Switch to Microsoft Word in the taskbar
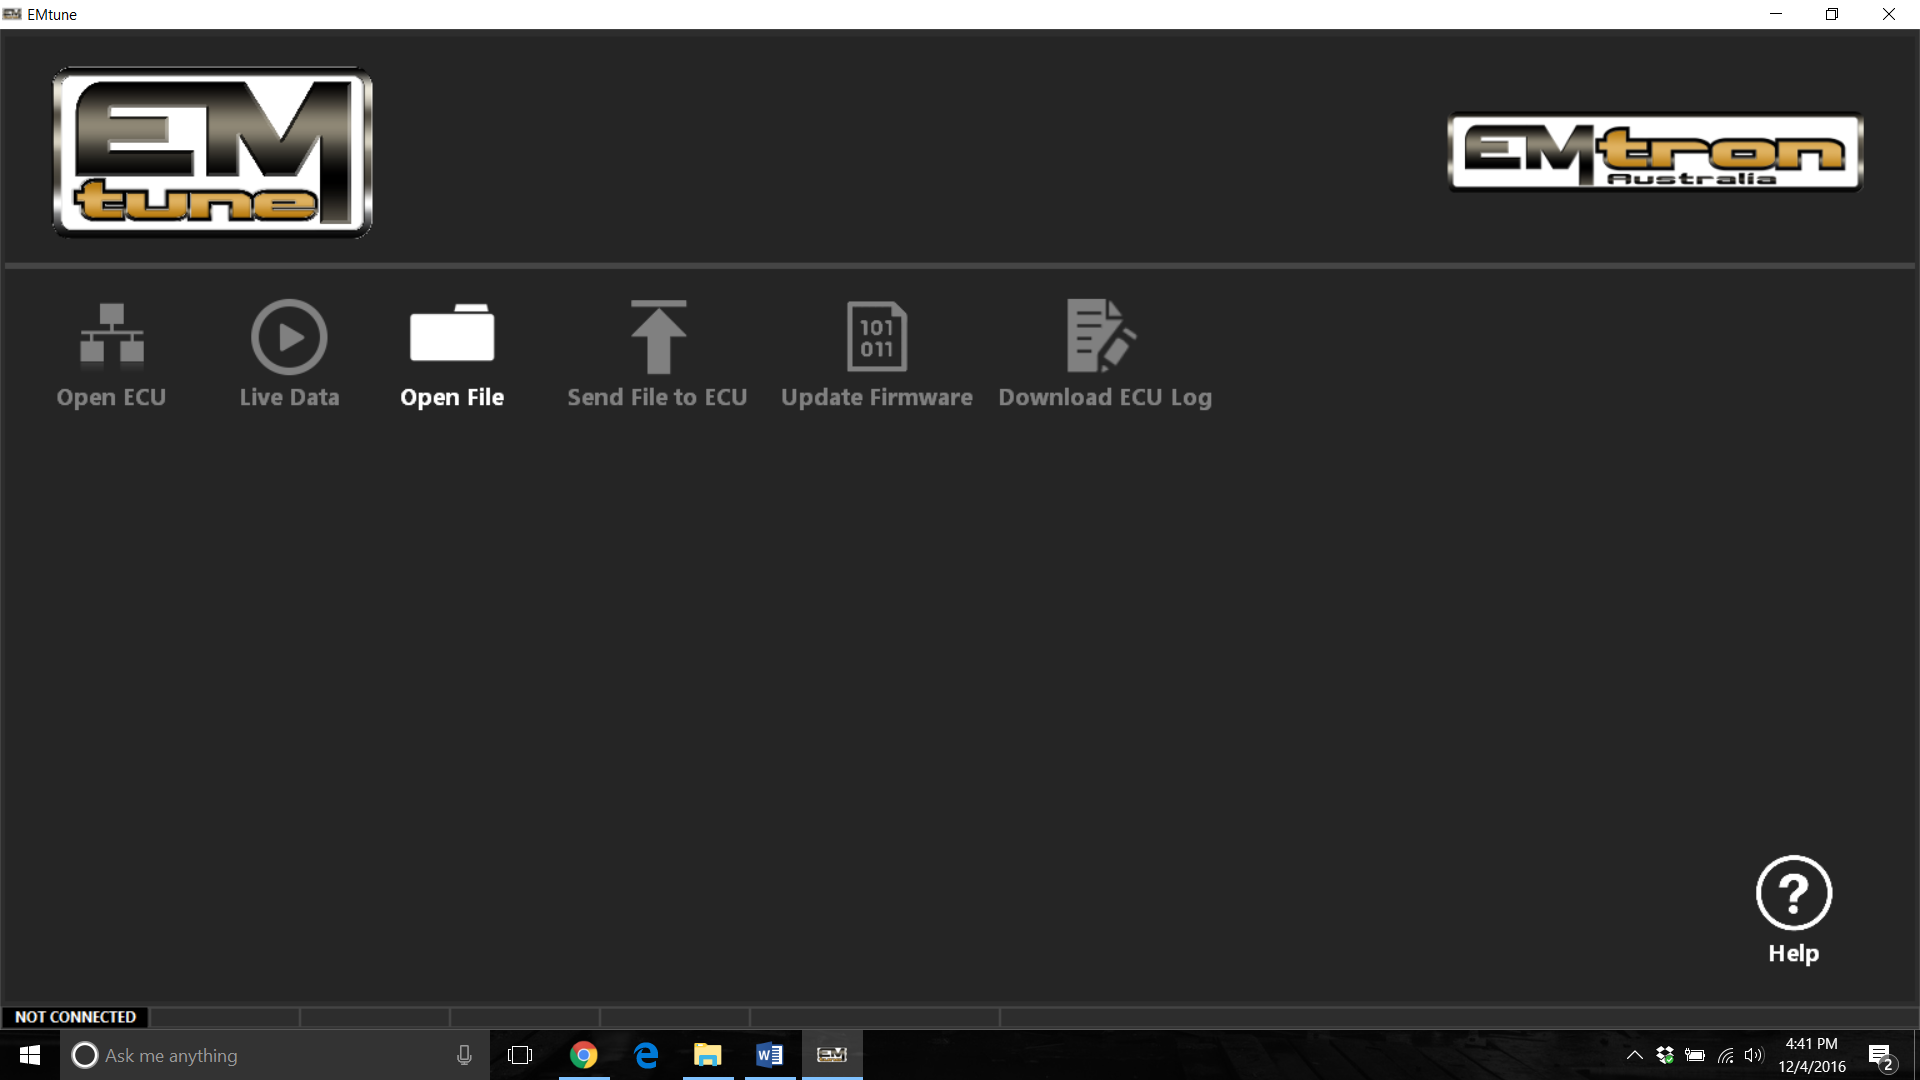The width and height of the screenshot is (1920, 1080). coord(770,1055)
